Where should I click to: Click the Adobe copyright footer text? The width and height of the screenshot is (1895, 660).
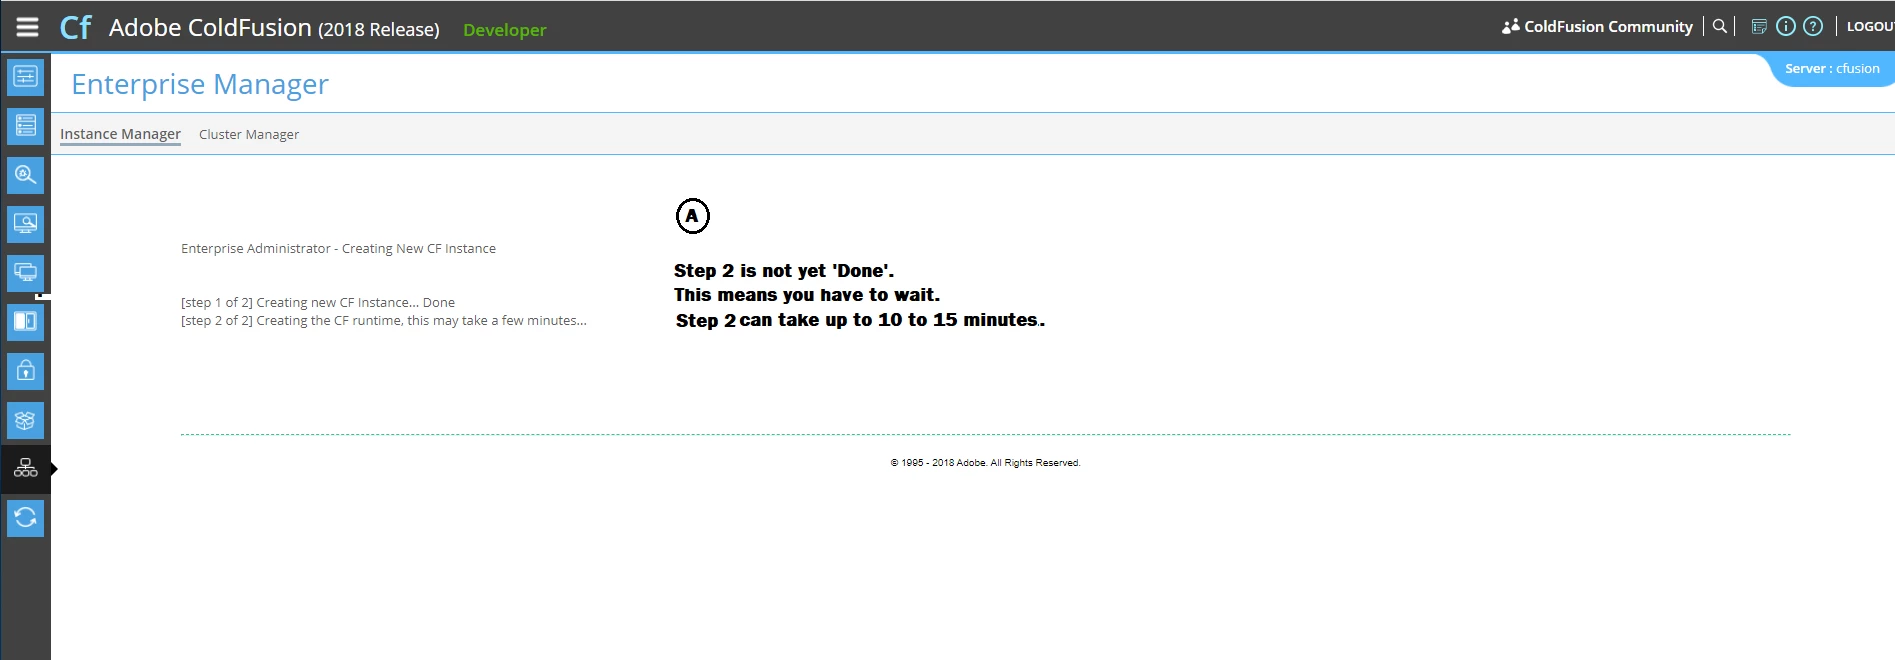pos(985,463)
